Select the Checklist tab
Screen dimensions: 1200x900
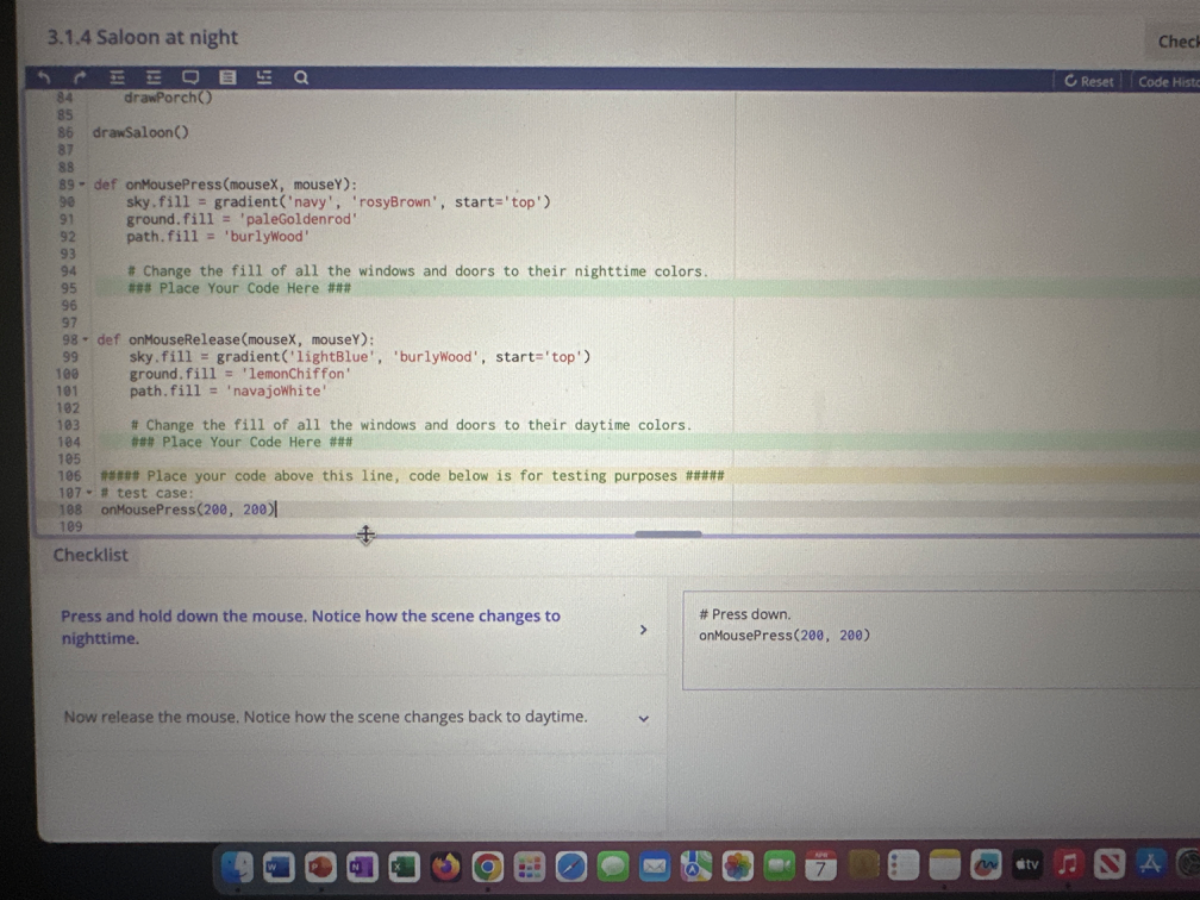tap(90, 555)
